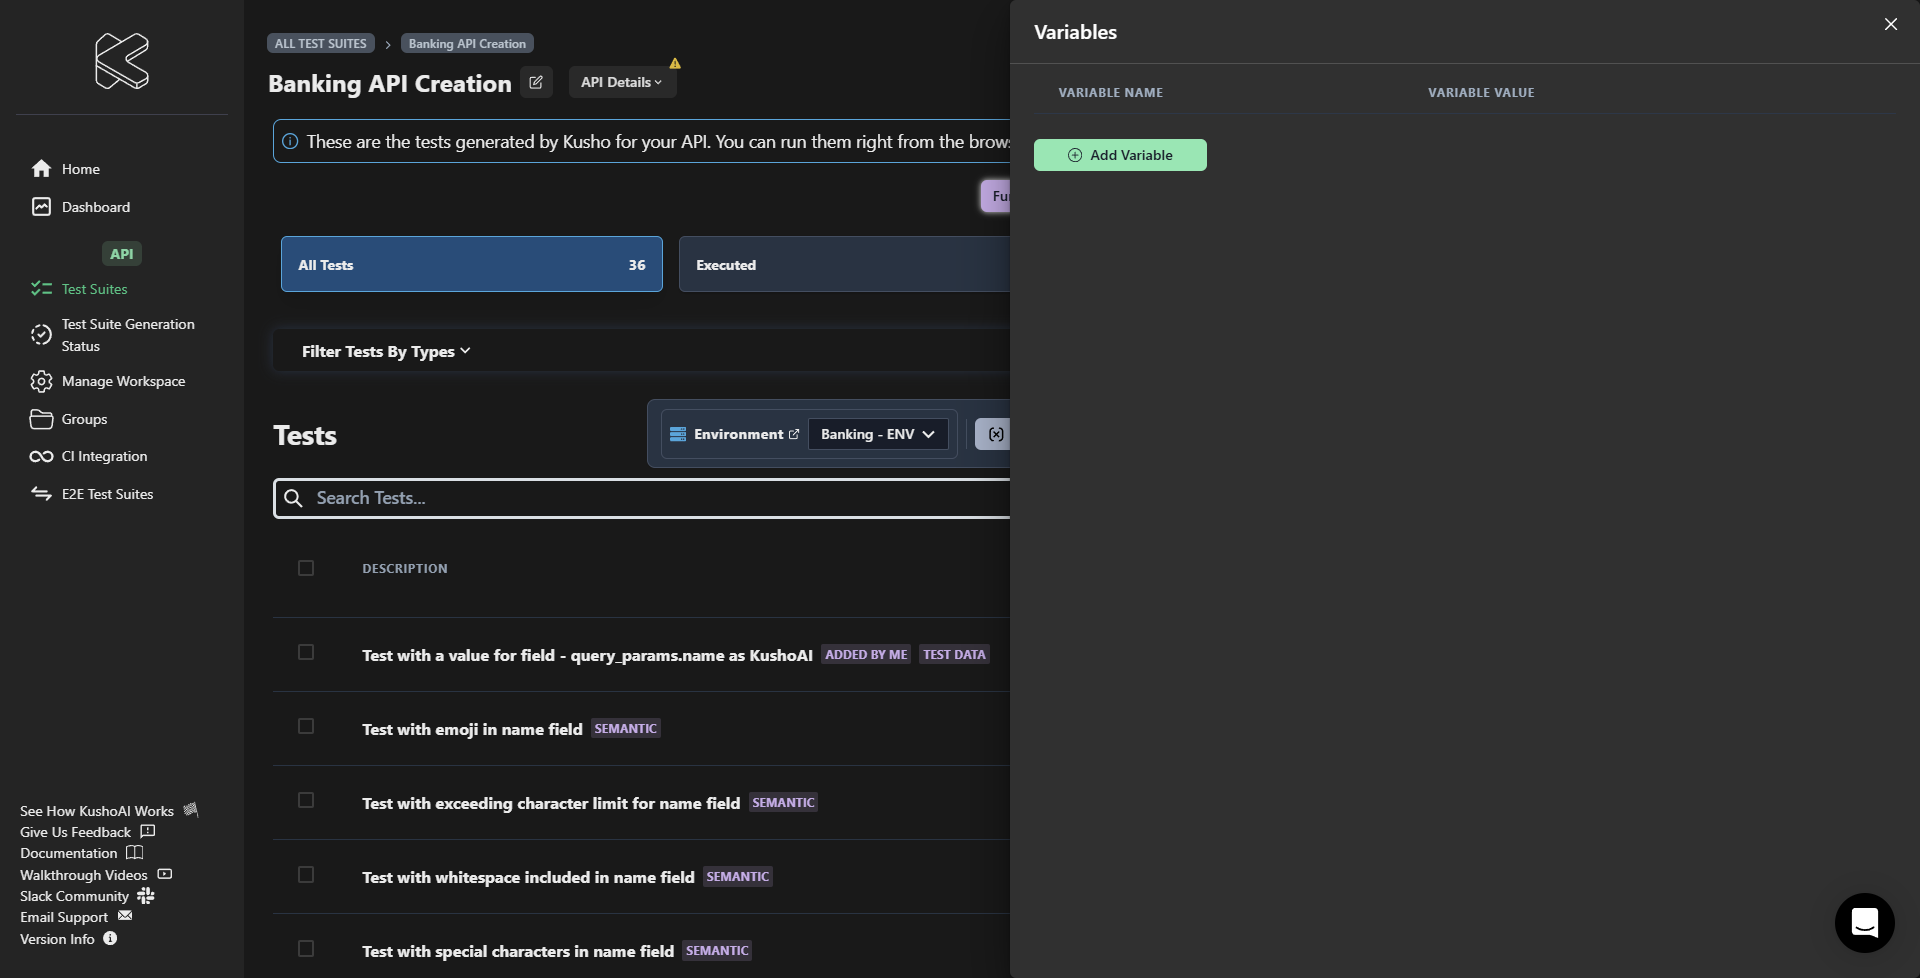Click the TEST DATA tag

[x=954, y=654]
